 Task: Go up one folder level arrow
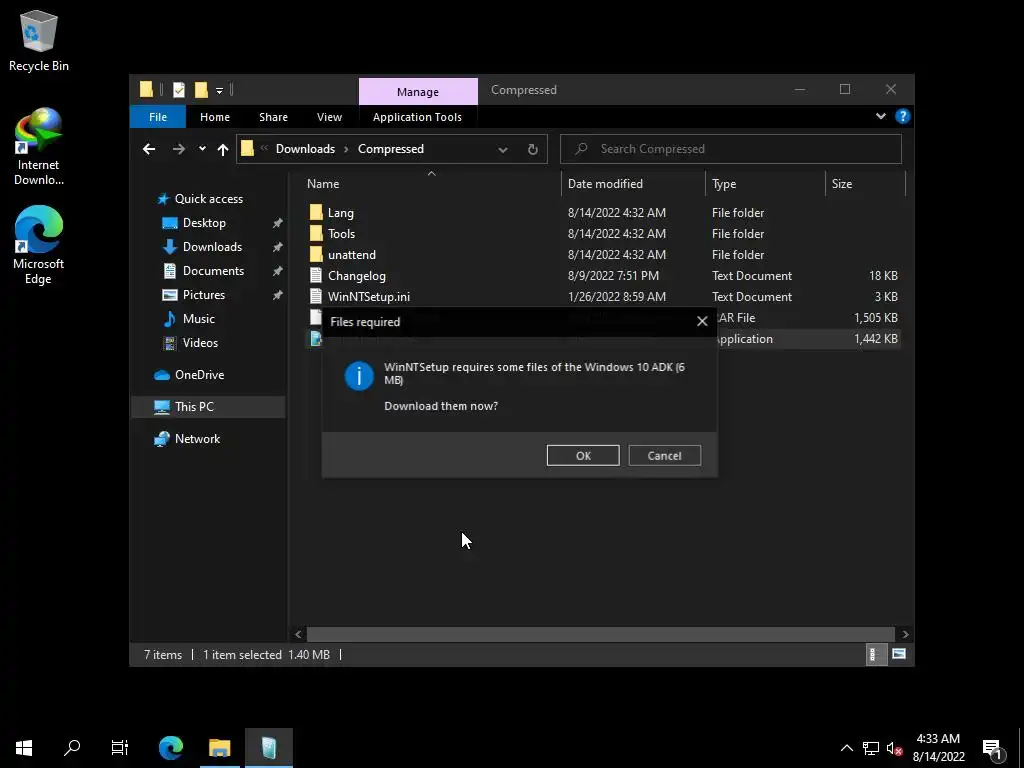223,150
